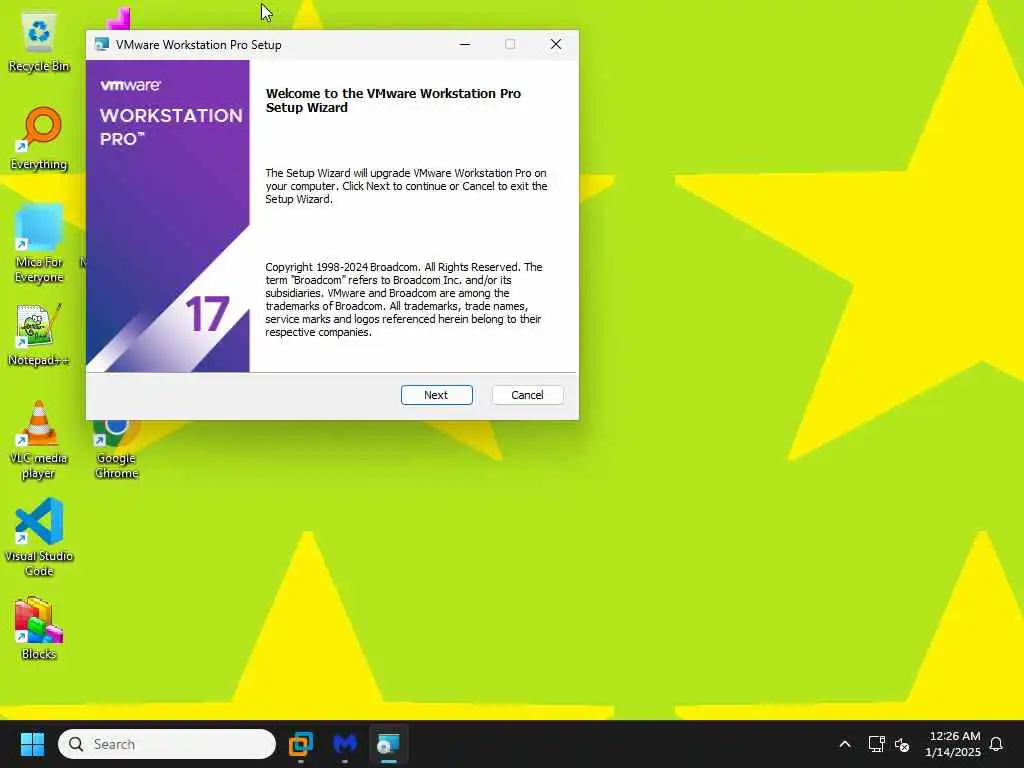Select the Everything search desktop shortcut
The width and height of the screenshot is (1024, 768).
(39, 138)
